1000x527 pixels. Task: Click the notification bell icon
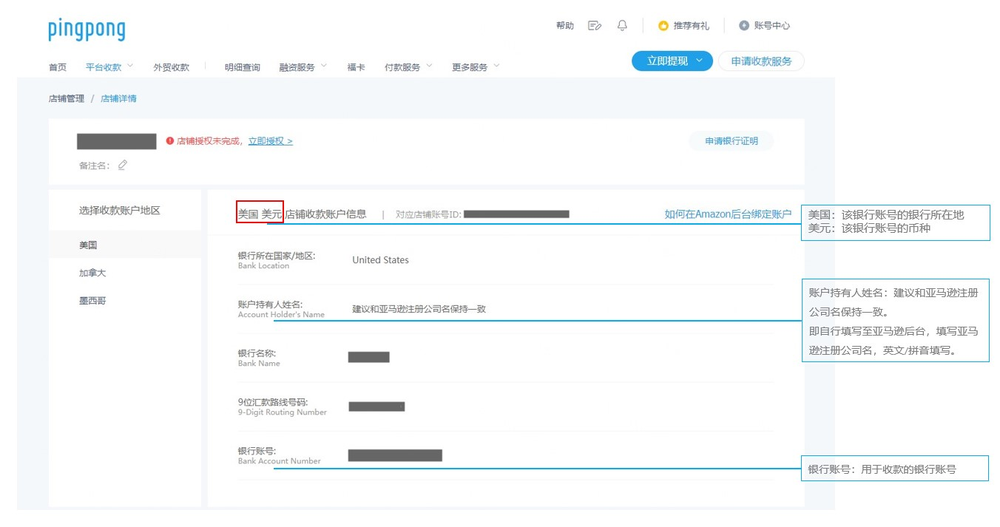[622, 26]
